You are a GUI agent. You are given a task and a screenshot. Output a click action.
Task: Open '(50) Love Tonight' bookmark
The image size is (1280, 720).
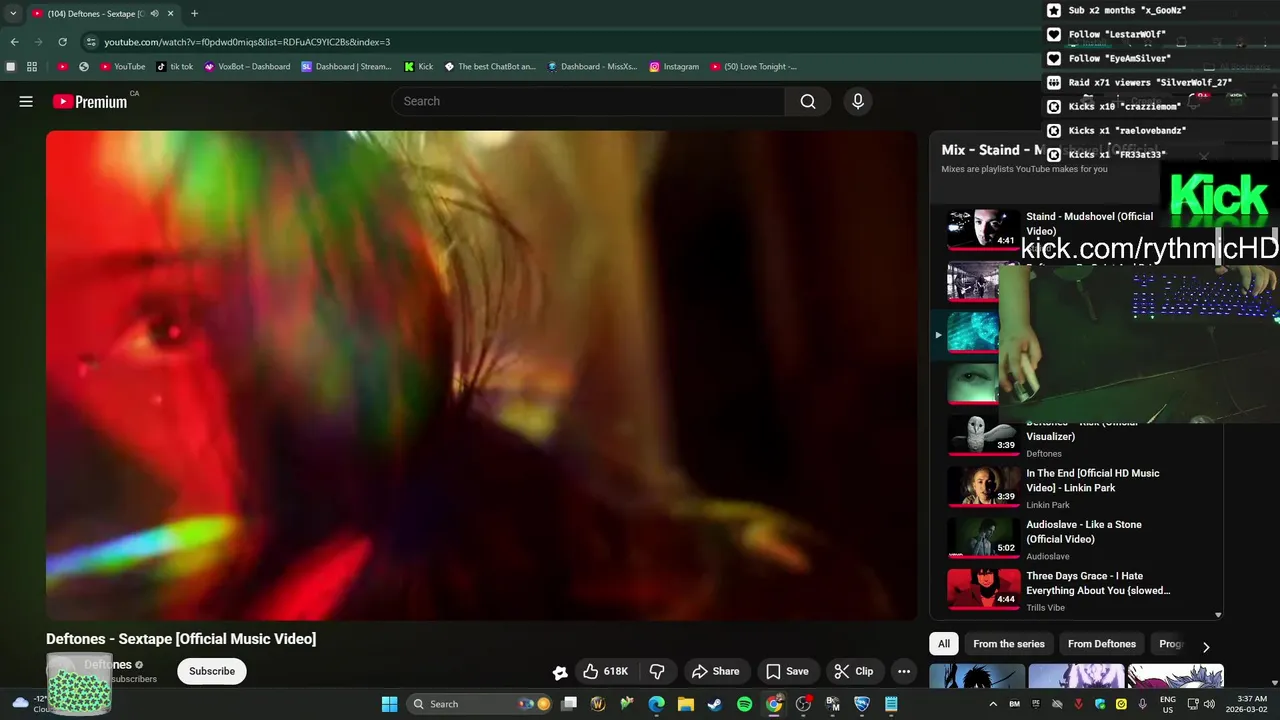pyautogui.click(x=754, y=67)
